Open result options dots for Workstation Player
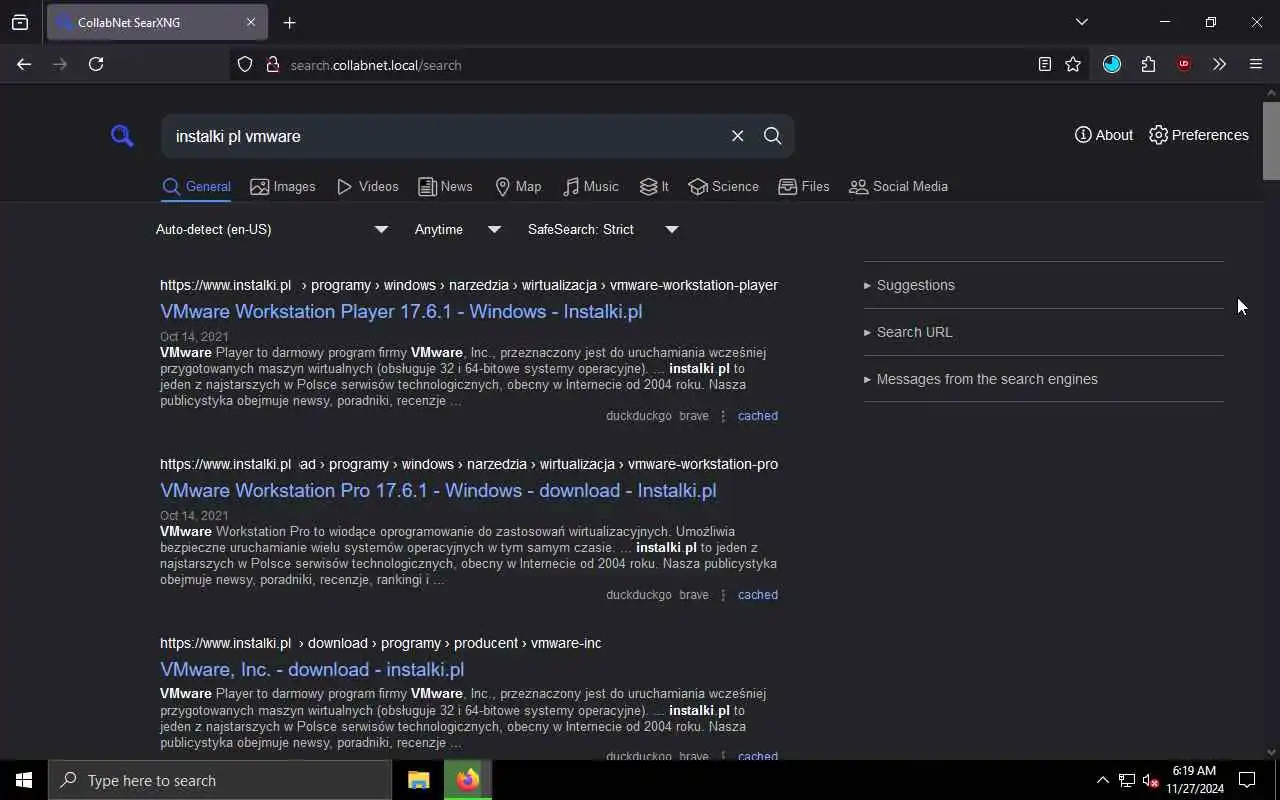This screenshot has height=800, width=1280. [723, 416]
